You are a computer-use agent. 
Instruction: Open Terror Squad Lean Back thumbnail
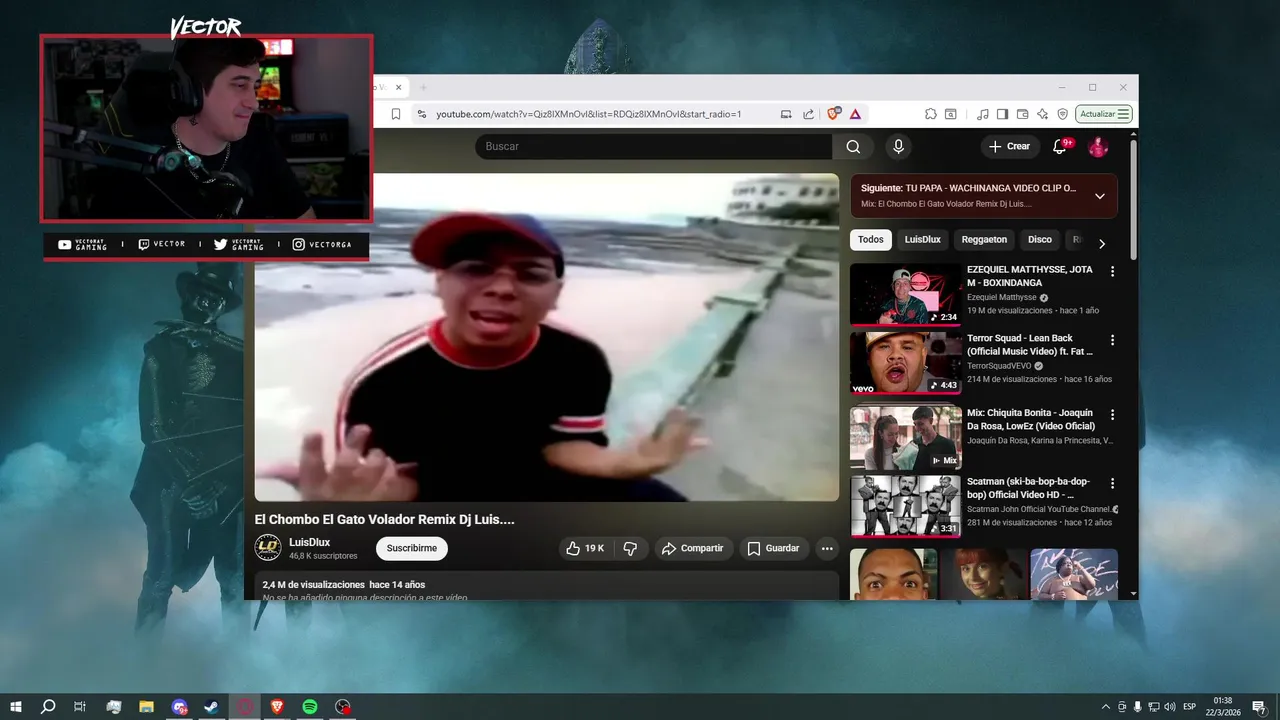906,363
